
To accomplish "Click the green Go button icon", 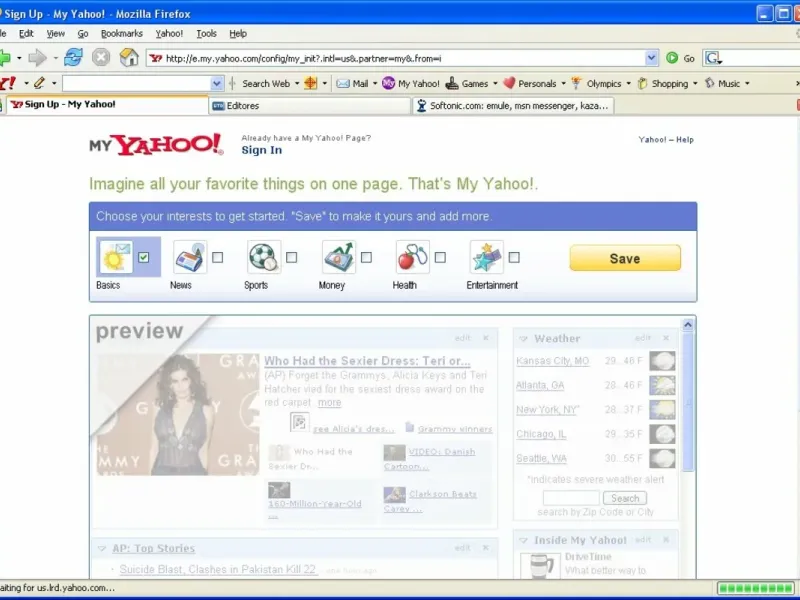I will click(672, 58).
